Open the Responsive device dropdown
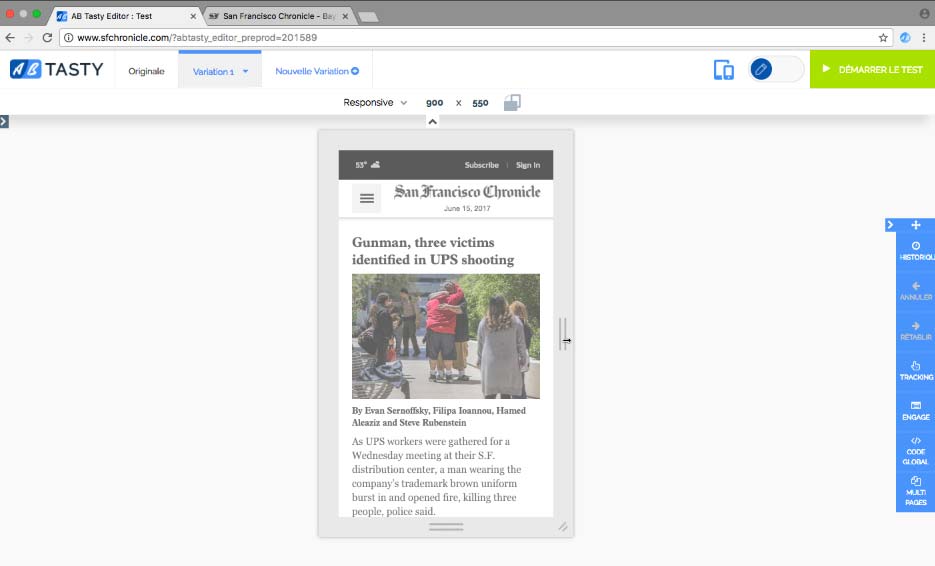Image resolution: width=935 pixels, height=566 pixels. click(x=375, y=103)
